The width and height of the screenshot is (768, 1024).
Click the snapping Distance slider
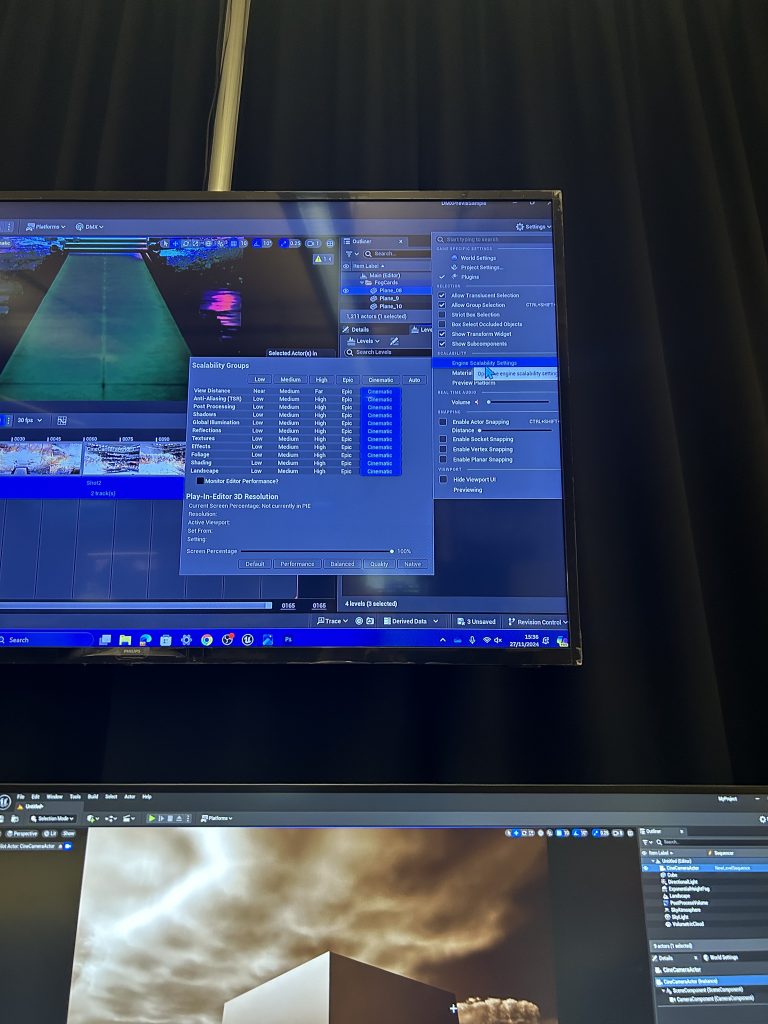515,430
